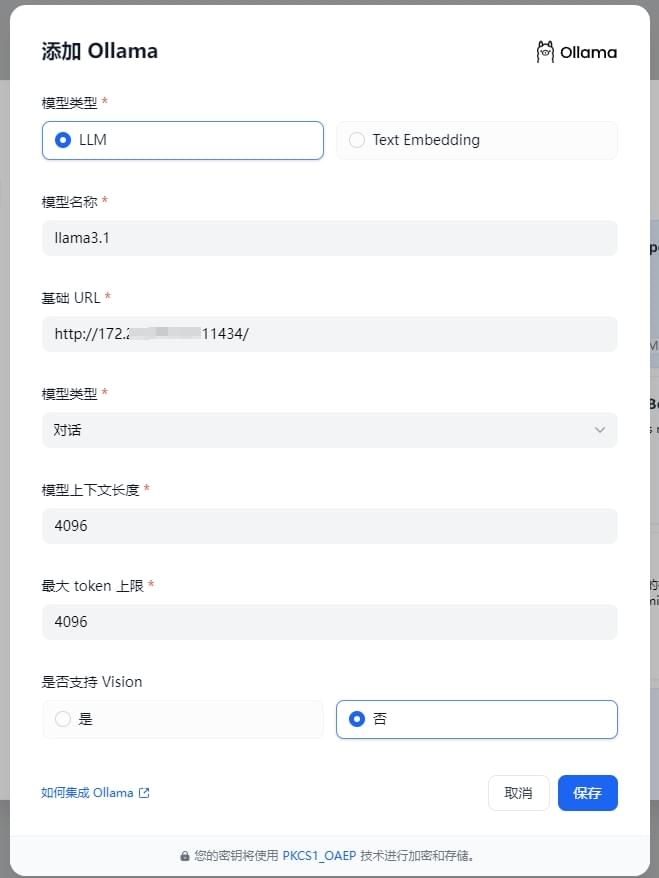The image size is (659, 878).
Task: Click the 基础 URL field label
Action: pos(72,298)
